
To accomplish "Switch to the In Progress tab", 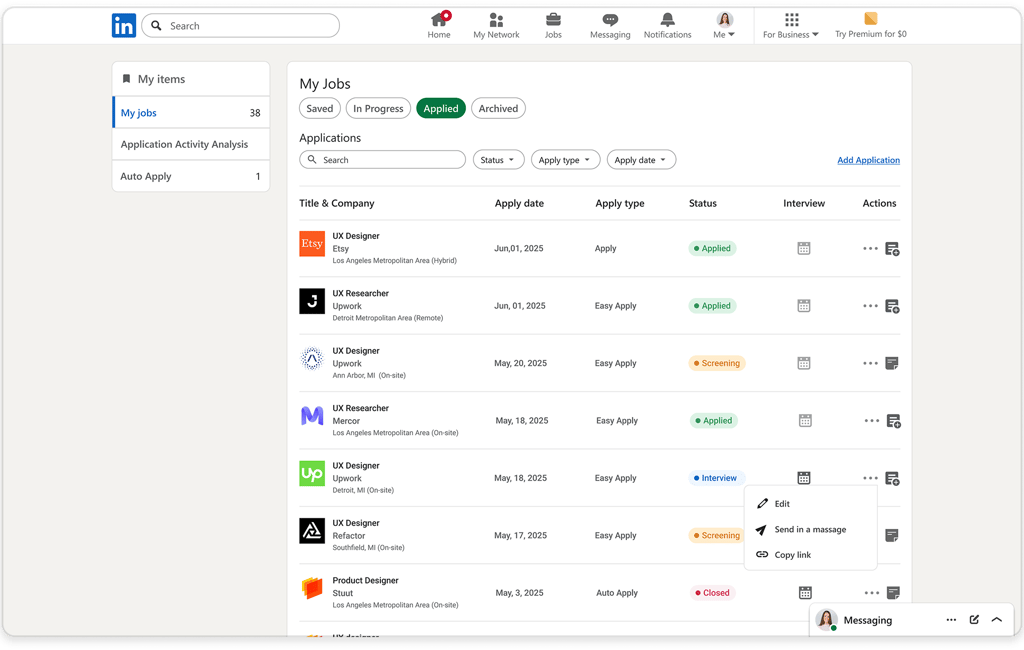I will pyautogui.click(x=378, y=108).
